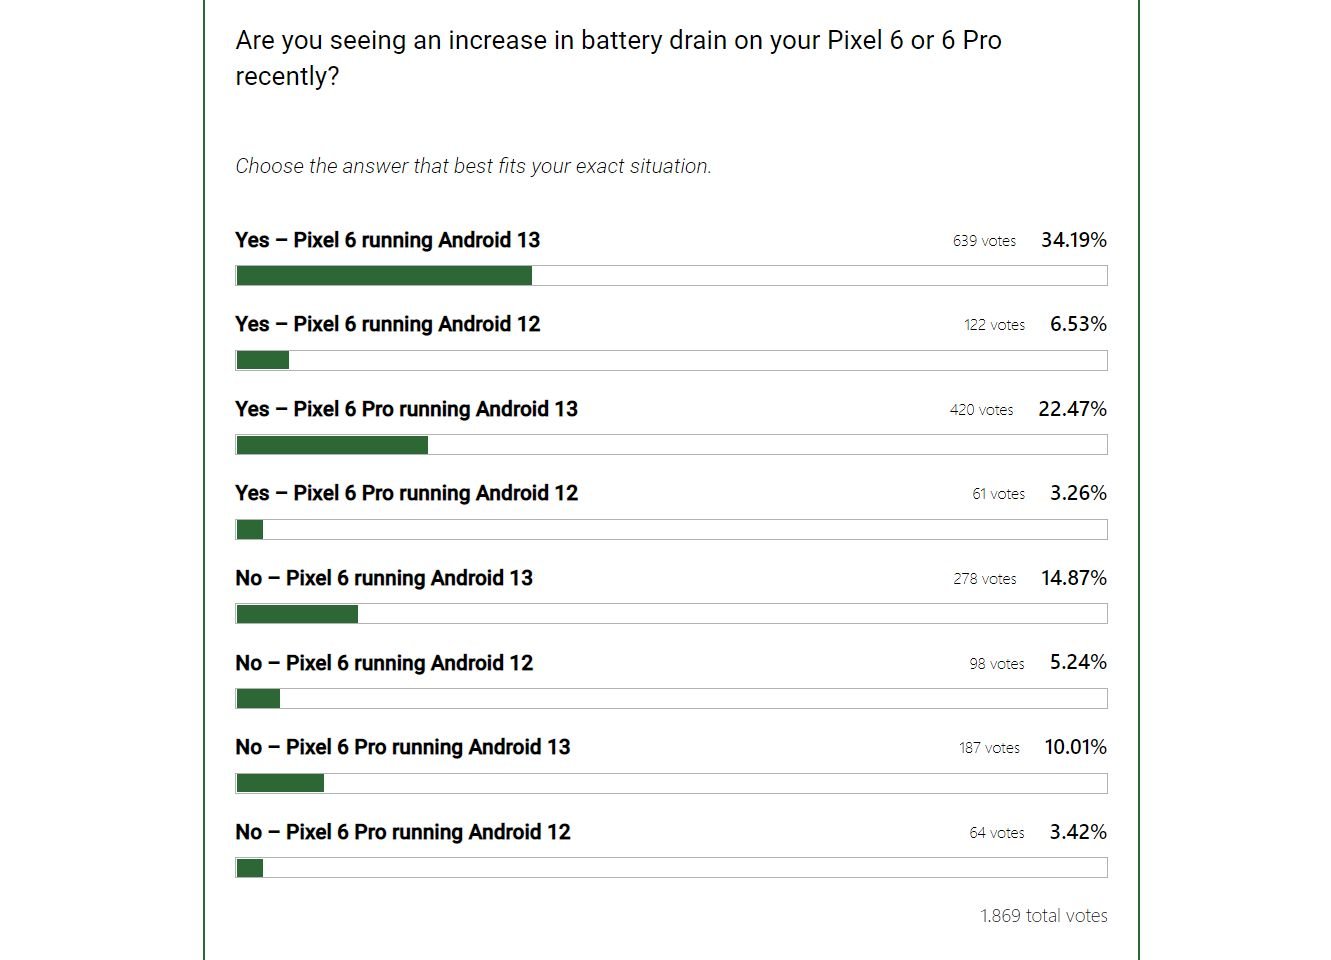Click the green result bar for 22.47%
The height and width of the screenshot is (960, 1331).
coord(332,445)
